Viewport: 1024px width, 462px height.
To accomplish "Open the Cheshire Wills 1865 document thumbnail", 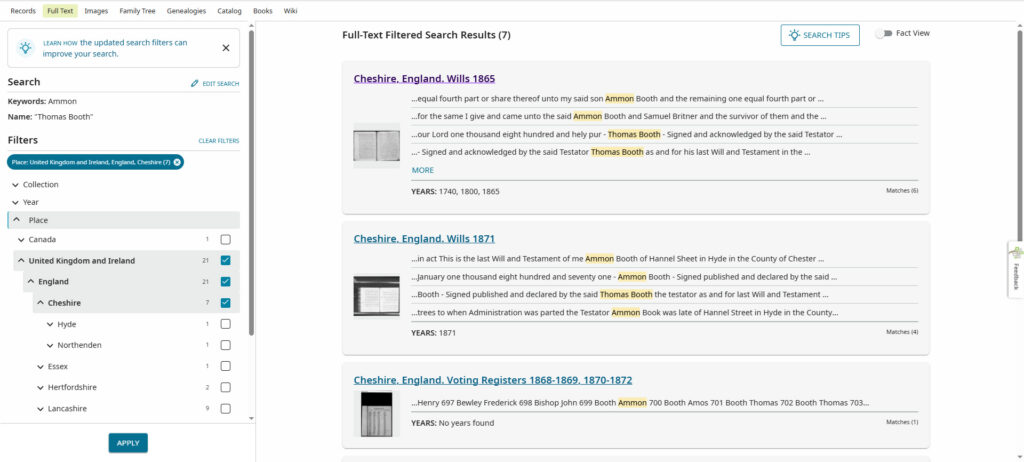I will tap(376, 146).
